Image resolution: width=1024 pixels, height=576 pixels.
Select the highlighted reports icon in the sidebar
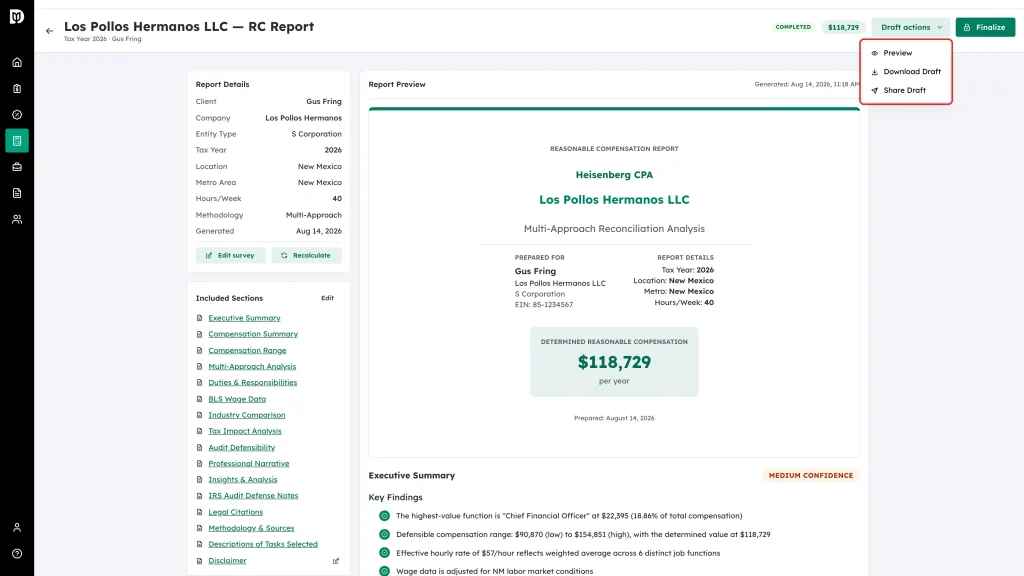coord(17,141)
